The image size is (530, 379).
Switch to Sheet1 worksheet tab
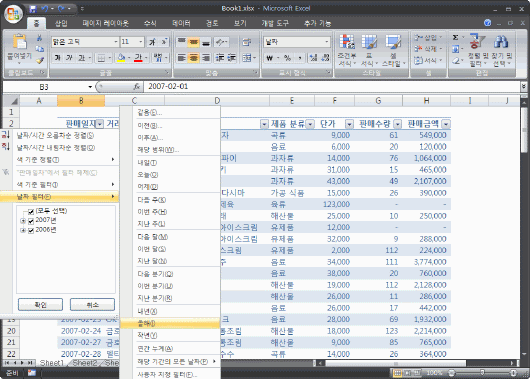coord(52,363)
